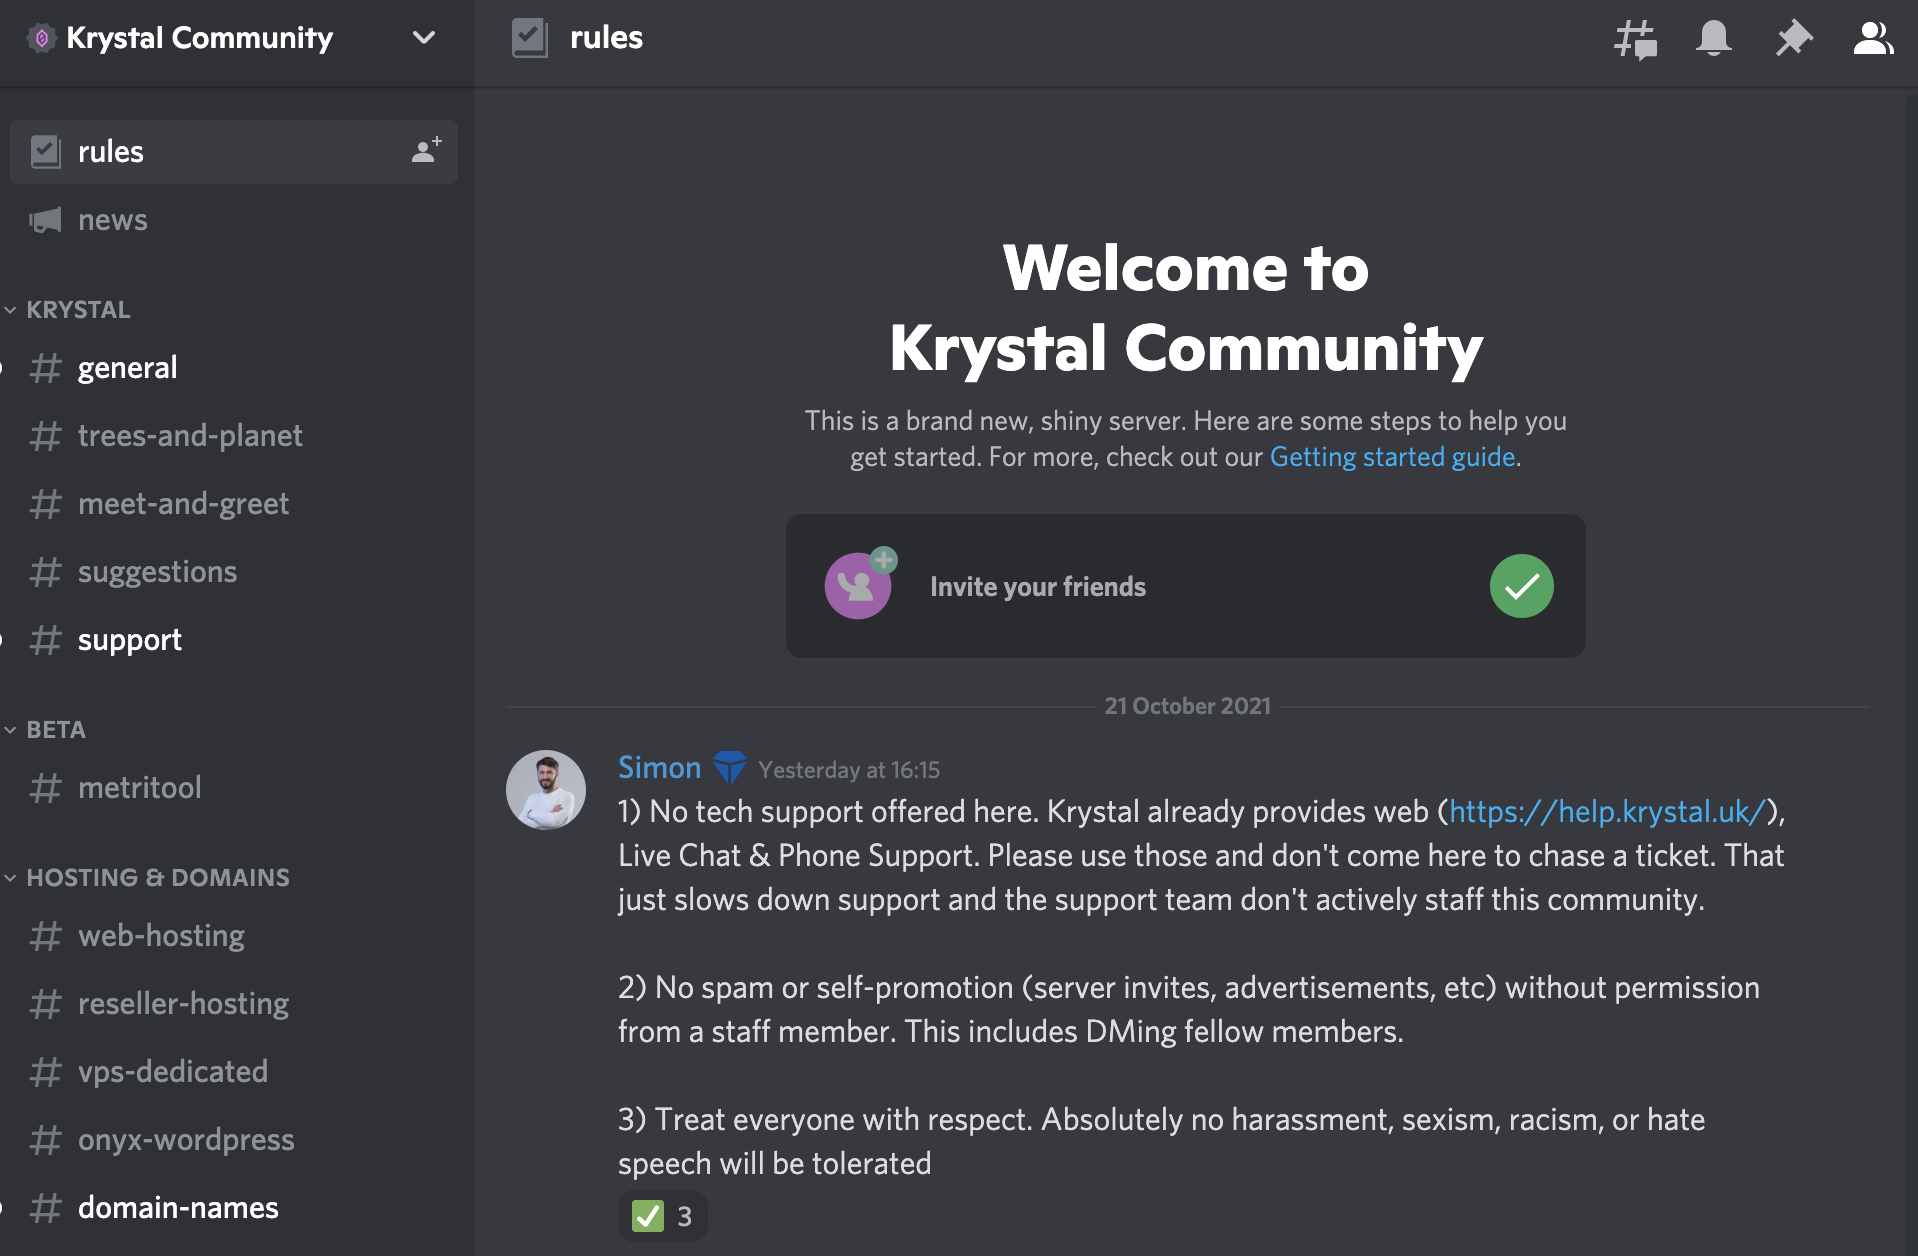Follow the help.krystal.uk link
This screenshot has width=1918, height=1256.
1607,811
